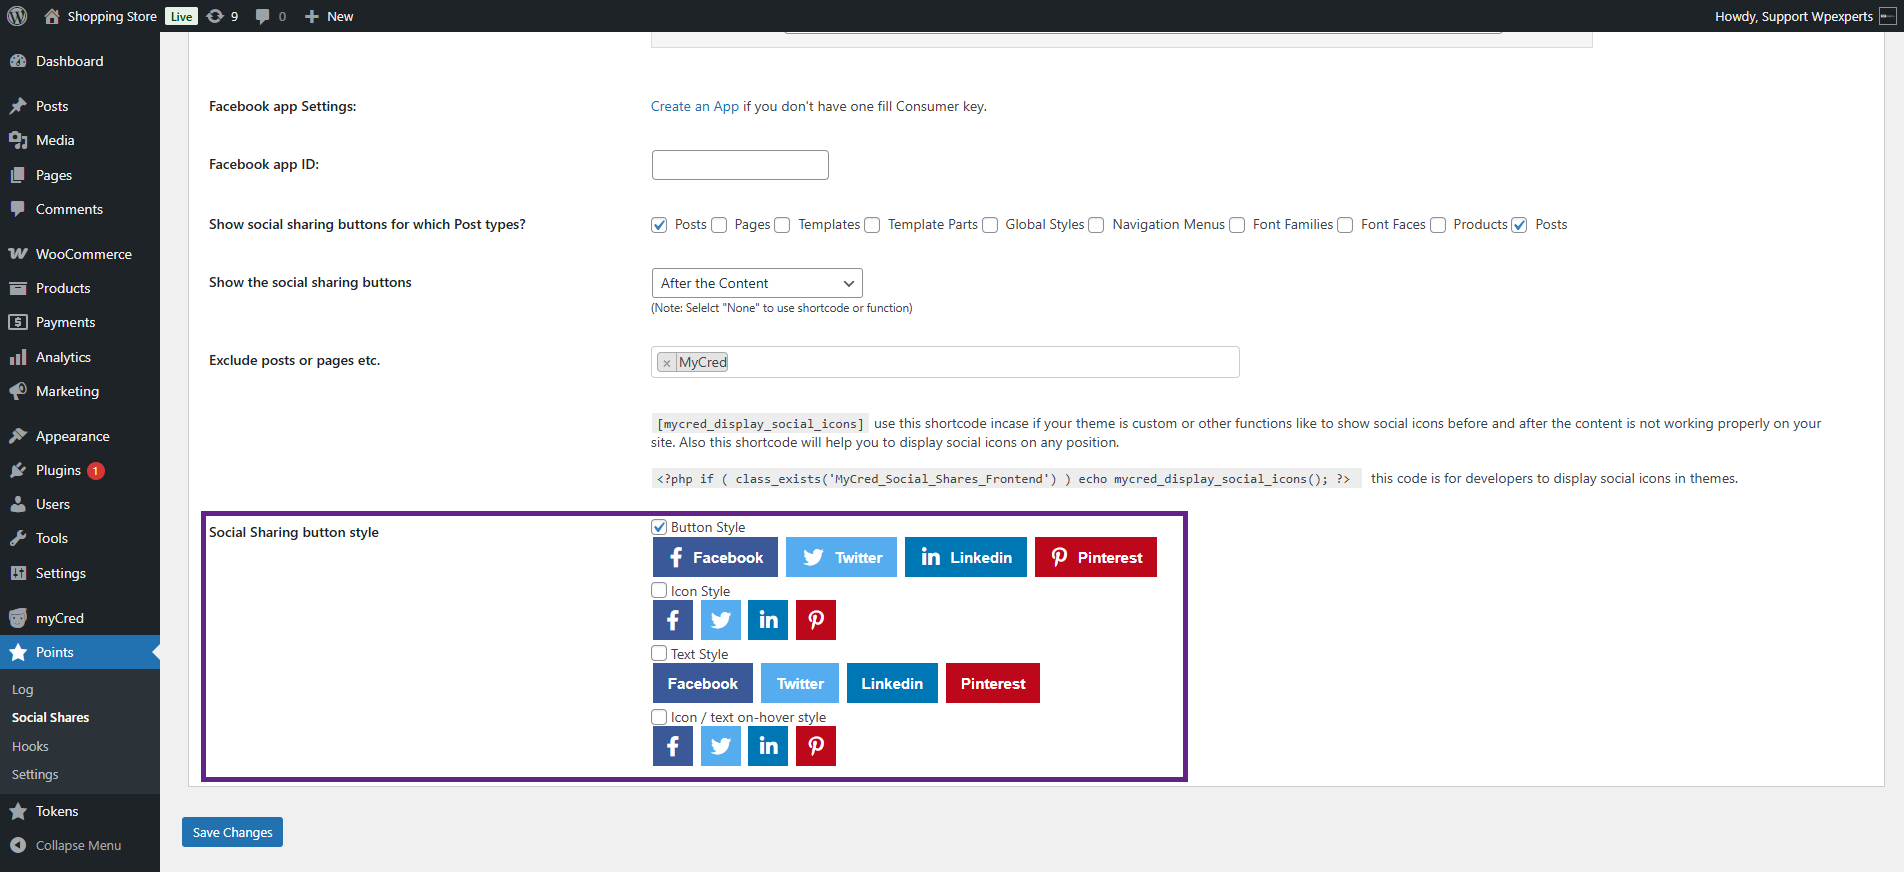Open the updates icon showing 9

(222, 16)
